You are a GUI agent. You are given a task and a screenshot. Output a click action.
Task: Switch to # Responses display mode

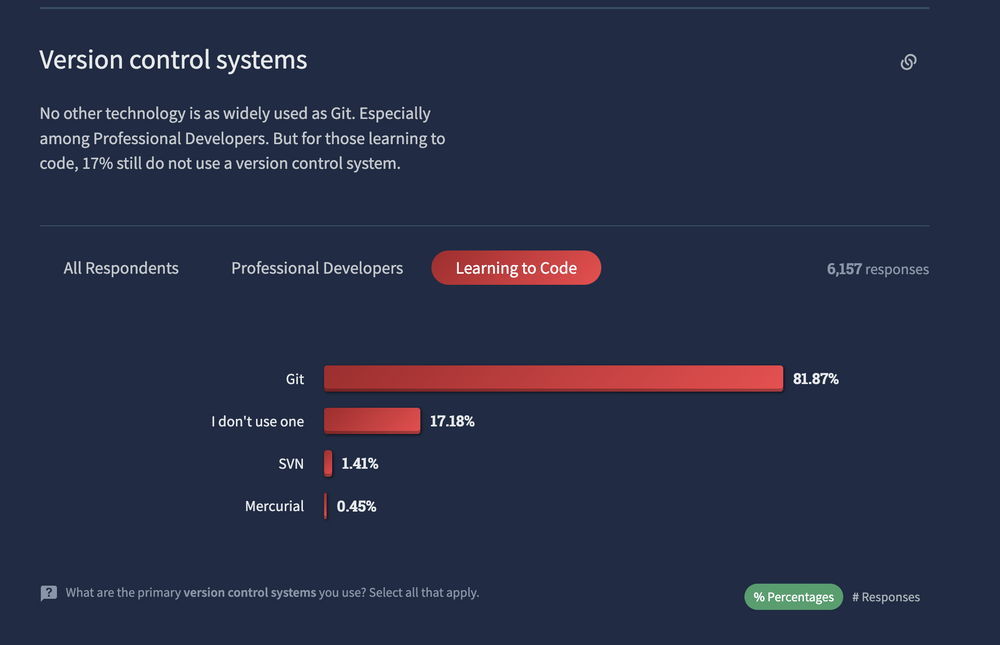pos(886,597)
